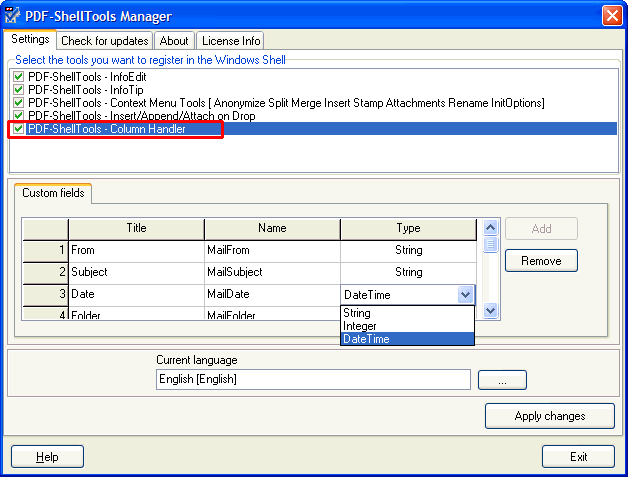Select the Date title cell

click(x=136, y=294)
